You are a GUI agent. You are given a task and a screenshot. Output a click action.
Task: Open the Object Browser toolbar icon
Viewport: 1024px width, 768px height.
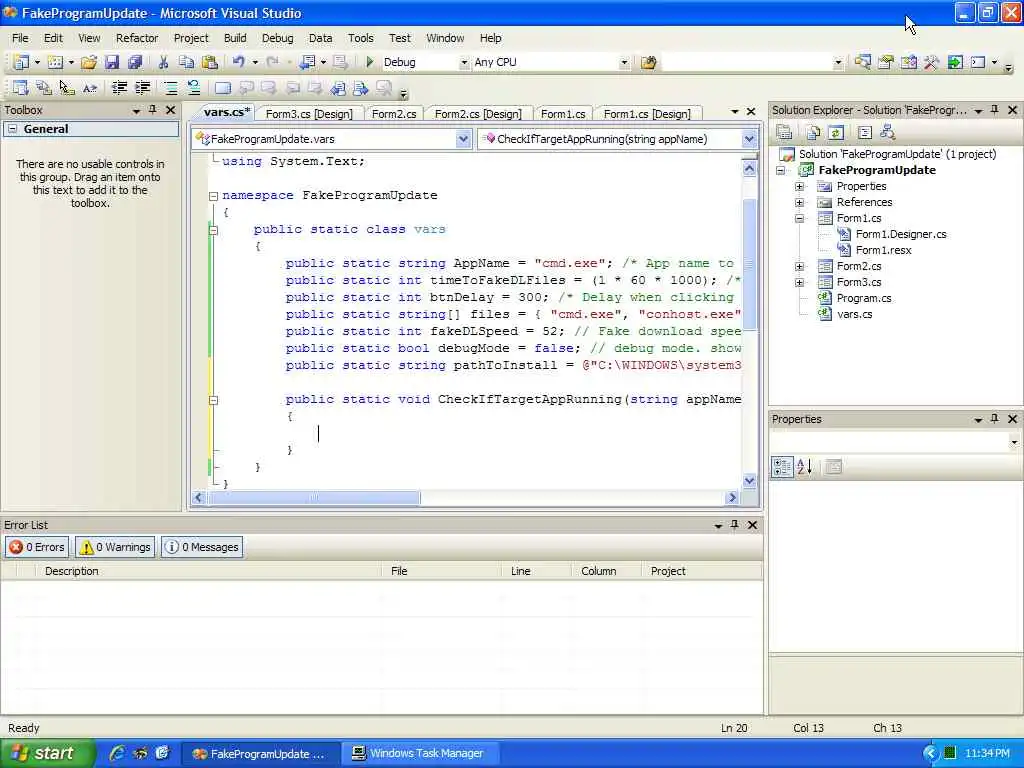pos(908,62)
